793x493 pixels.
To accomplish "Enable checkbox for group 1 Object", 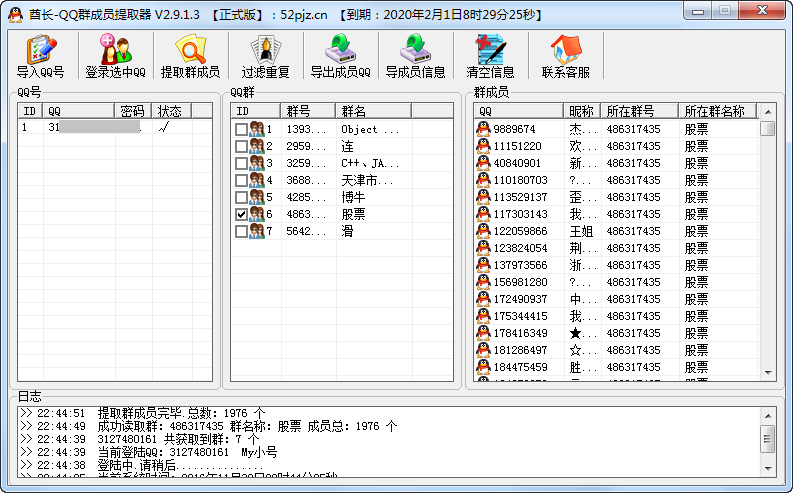I will pyautogui.click(x=241, y=129).
